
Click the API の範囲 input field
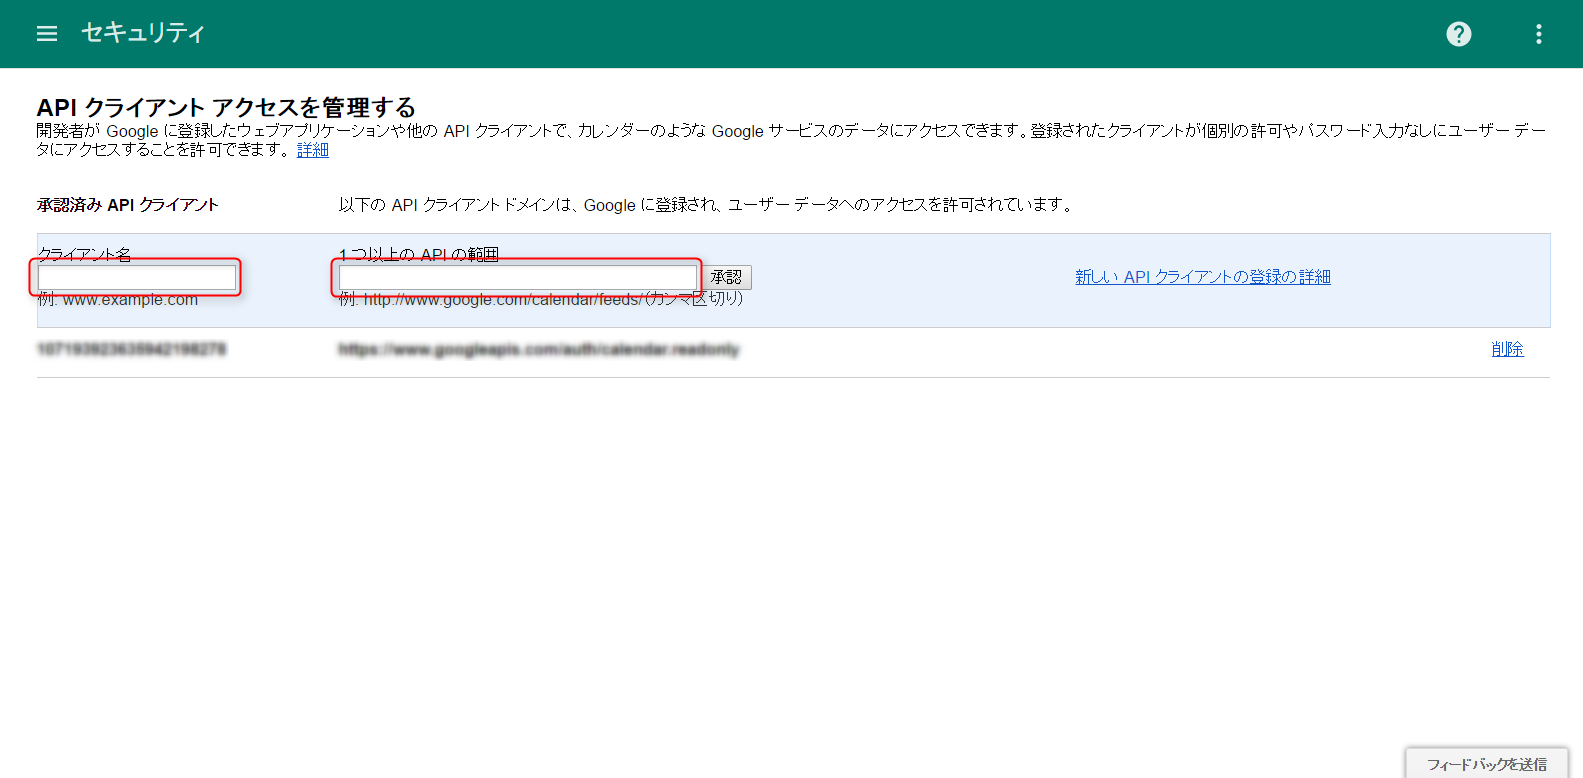pos(518,277)
